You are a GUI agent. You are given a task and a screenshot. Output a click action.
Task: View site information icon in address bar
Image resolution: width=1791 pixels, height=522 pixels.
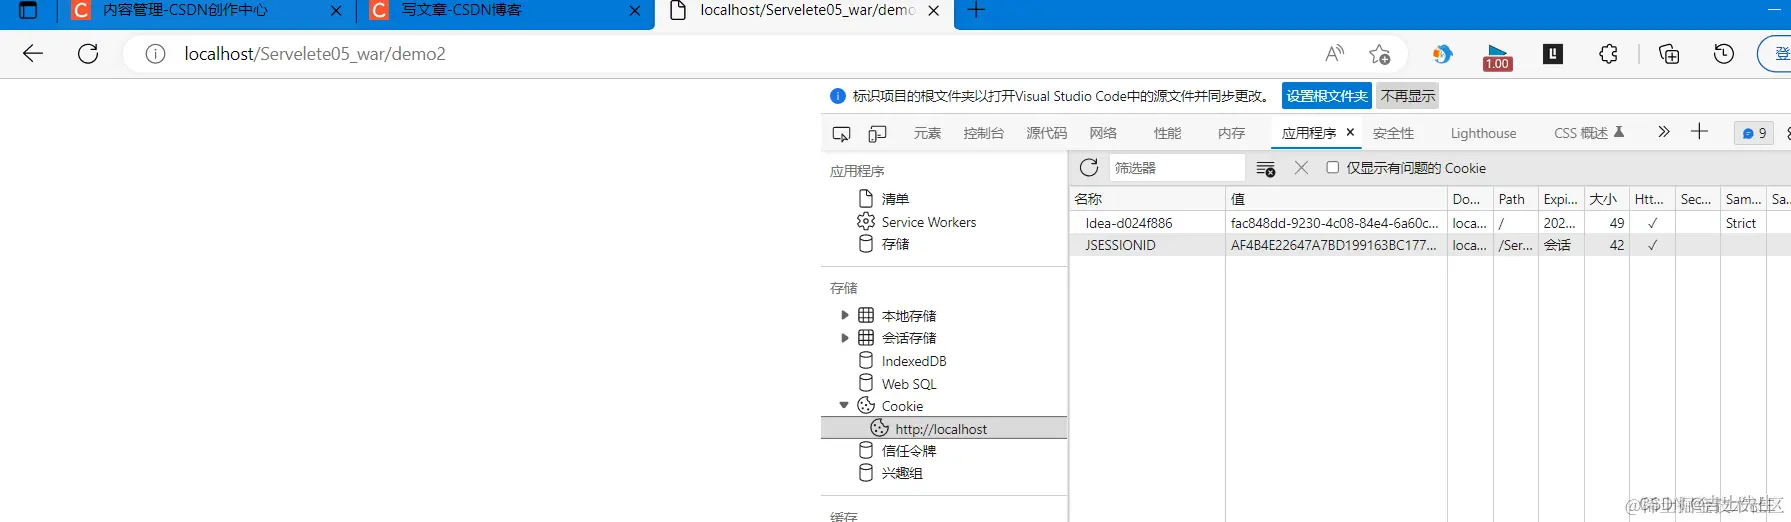point(155,54)
